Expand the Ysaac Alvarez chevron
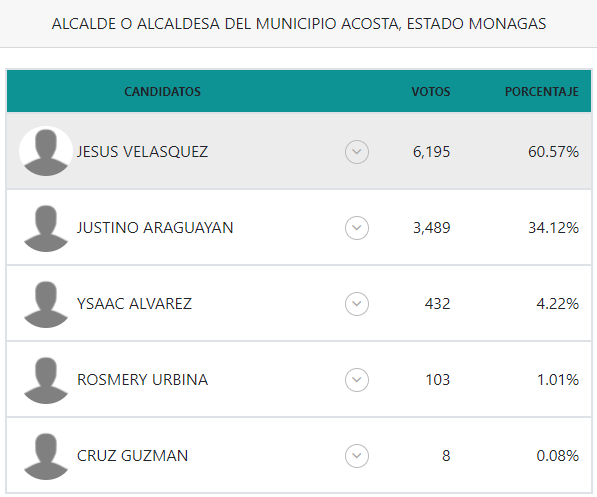Viewport: 597px width, 497px height. click(357, 304)
